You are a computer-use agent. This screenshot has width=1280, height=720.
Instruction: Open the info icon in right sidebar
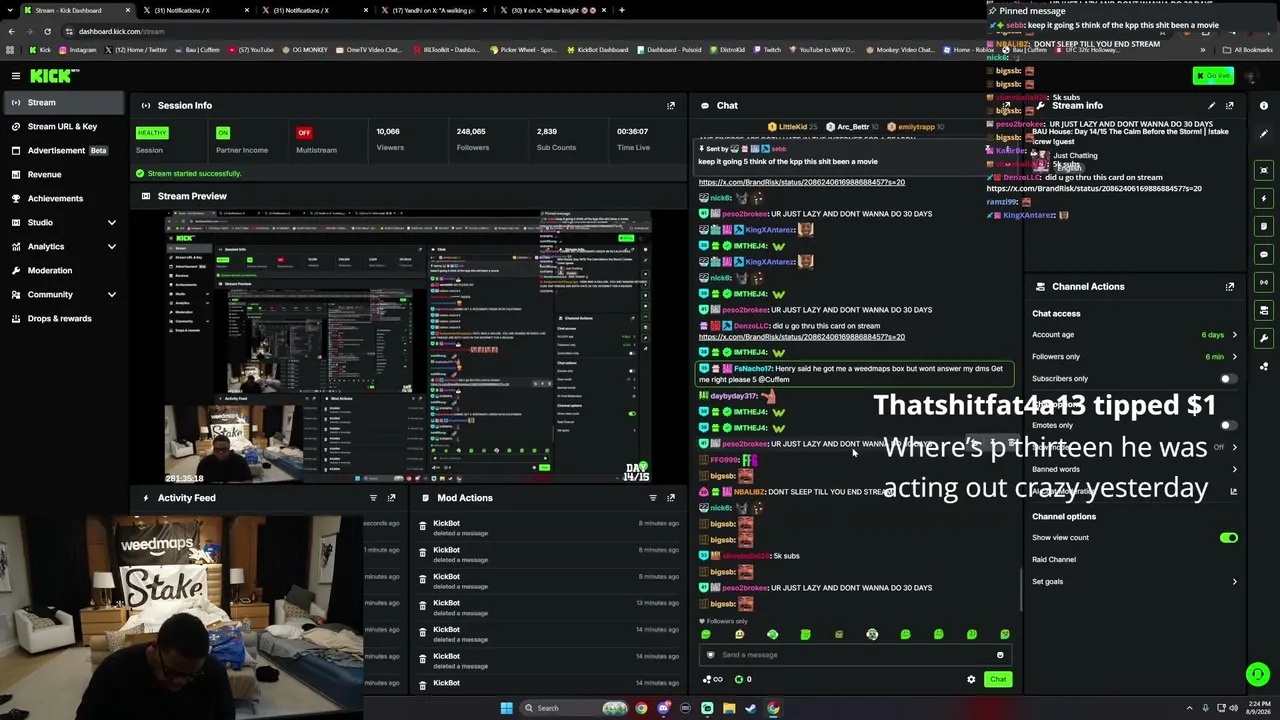[1264, 106]
